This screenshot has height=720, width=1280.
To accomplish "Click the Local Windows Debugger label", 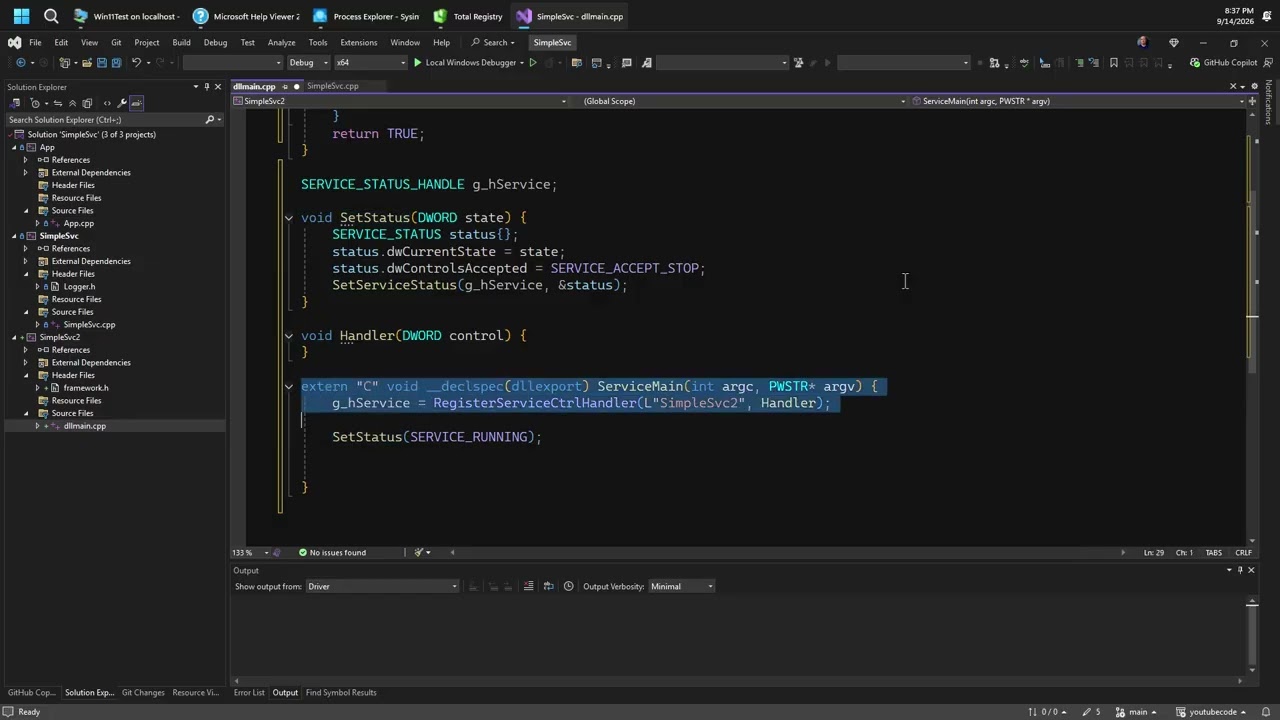I will [x=471, y=63].
